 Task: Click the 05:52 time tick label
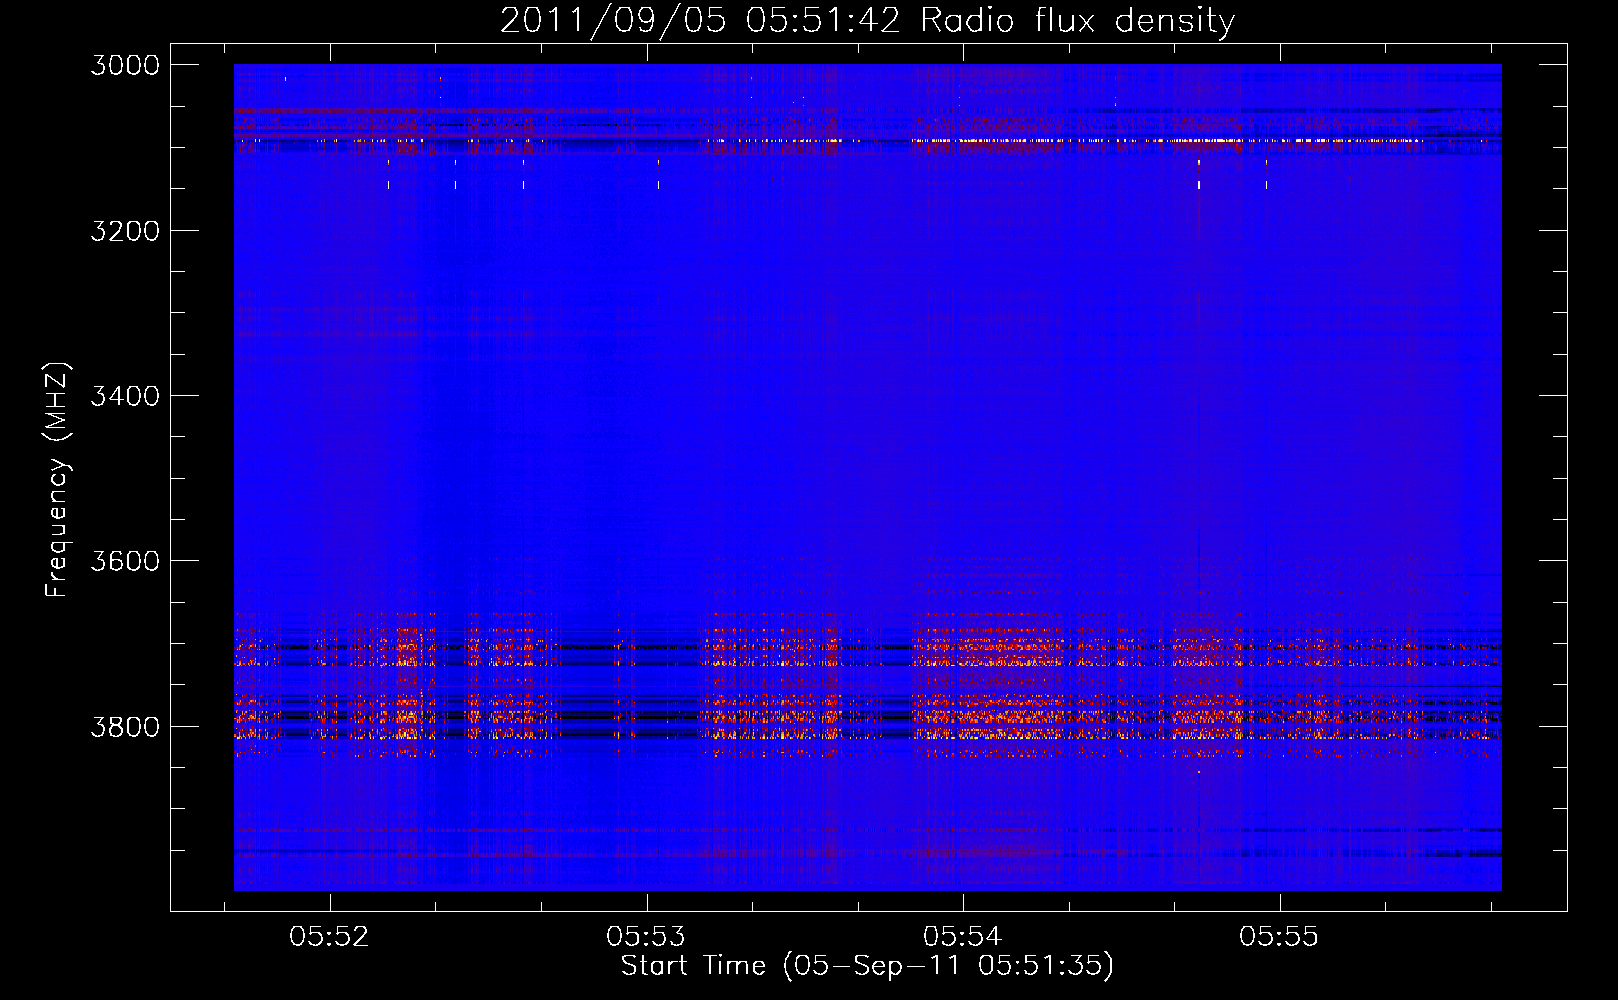click(329, 936)
